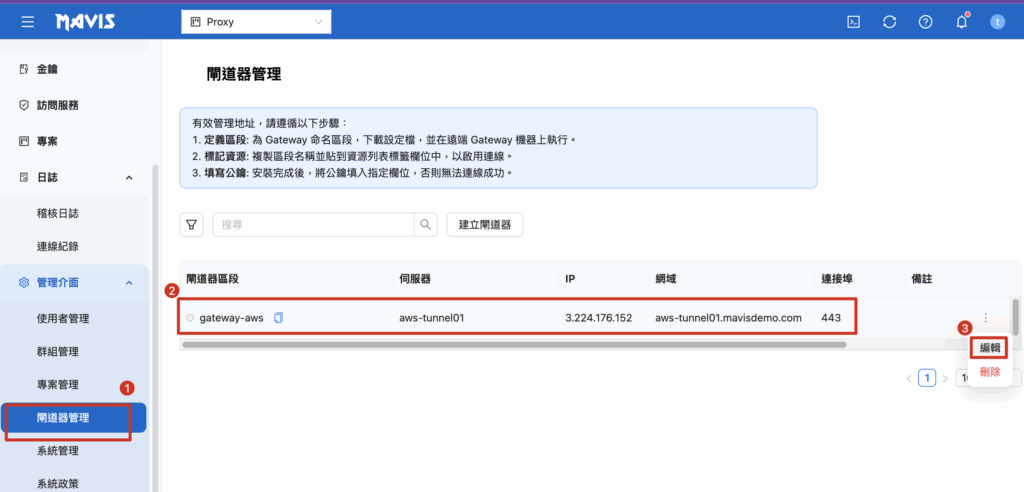Viewport: 1024px width, 492px height.
Task: Open the Proxy project dropdown
Action: [256, 22]
